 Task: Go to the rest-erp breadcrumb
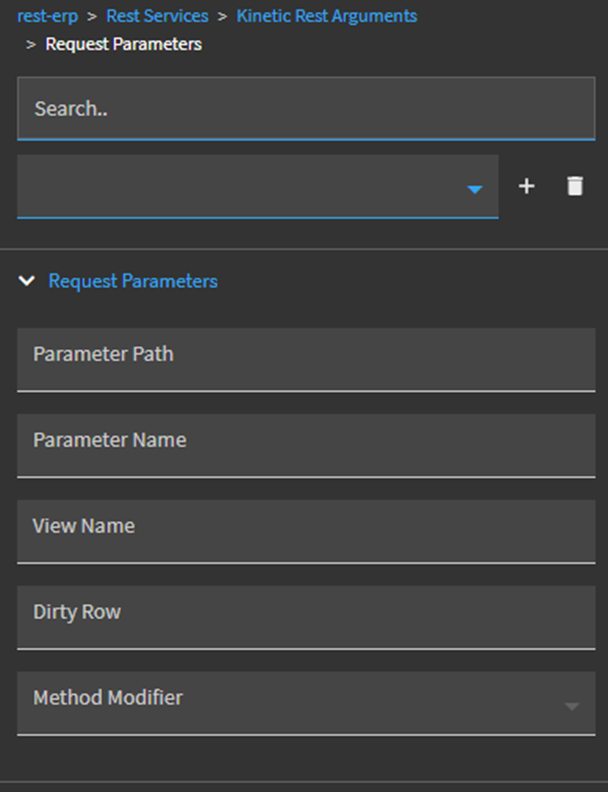pyautogui.click(x=47, y=16)
